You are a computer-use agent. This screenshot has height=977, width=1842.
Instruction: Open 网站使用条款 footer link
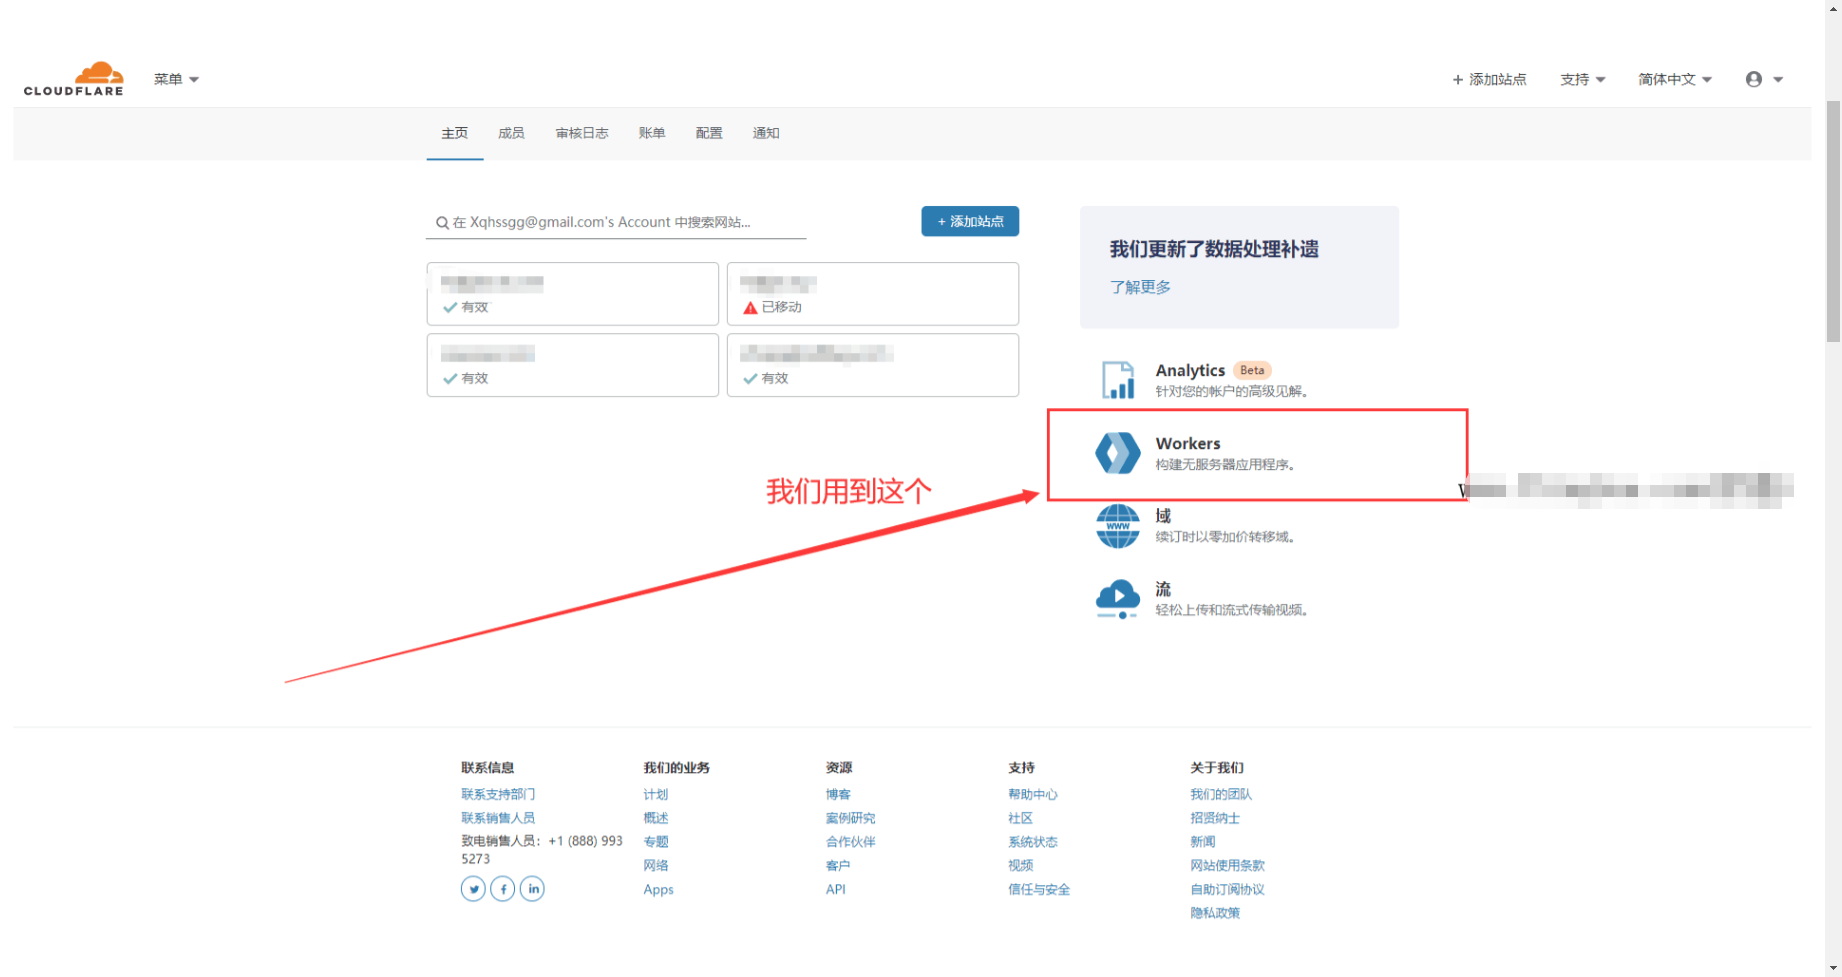[1227, 865]
